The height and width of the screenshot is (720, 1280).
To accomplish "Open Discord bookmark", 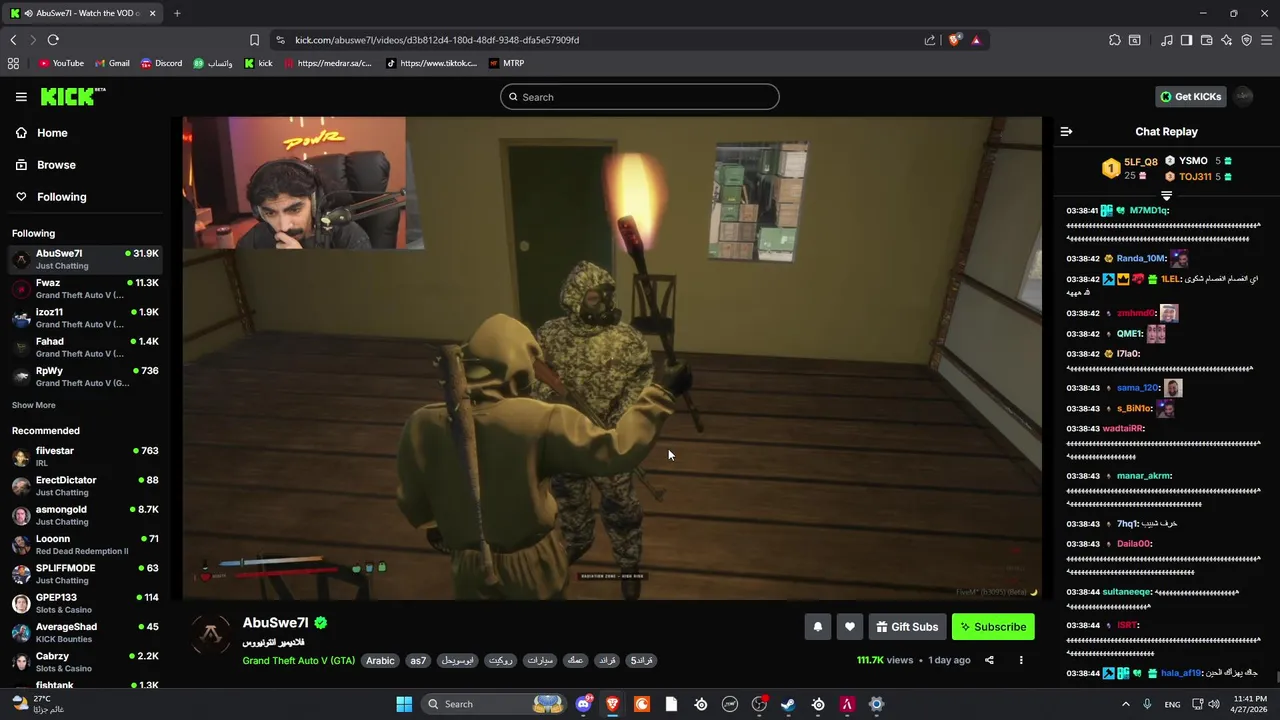I will point(161,63).
